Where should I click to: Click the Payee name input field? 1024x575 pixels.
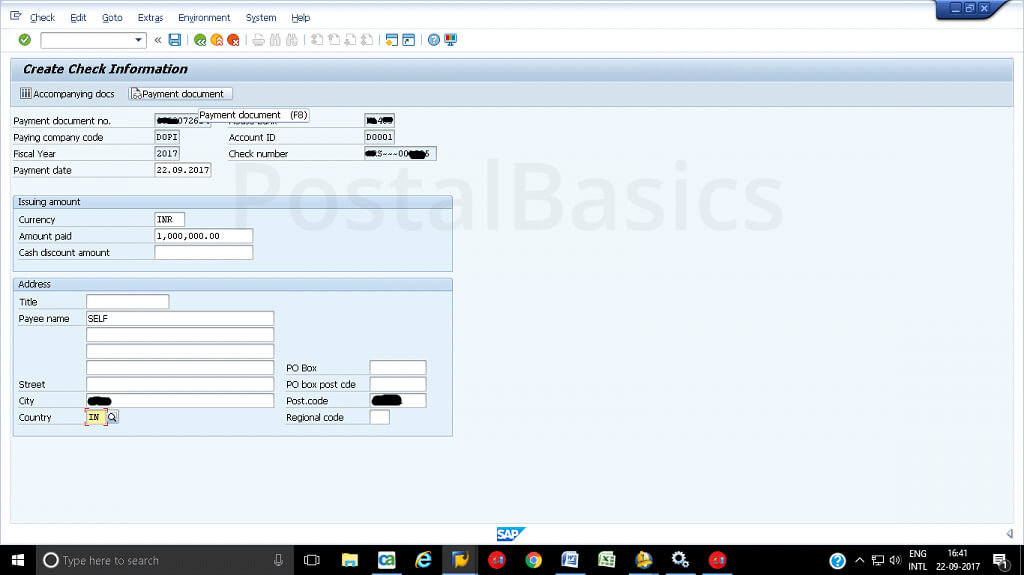click(x=180, y=318)
